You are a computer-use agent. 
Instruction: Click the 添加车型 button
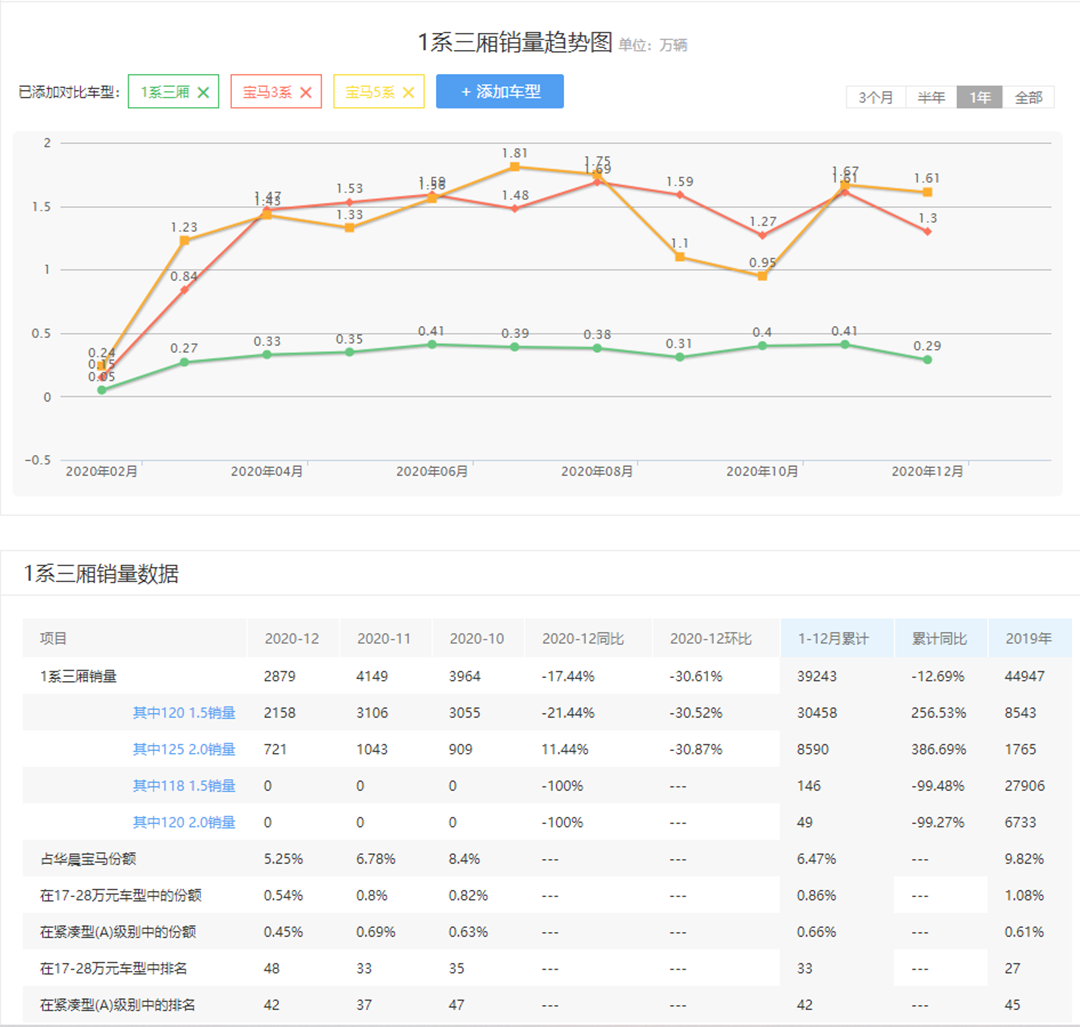pos(500,91)
